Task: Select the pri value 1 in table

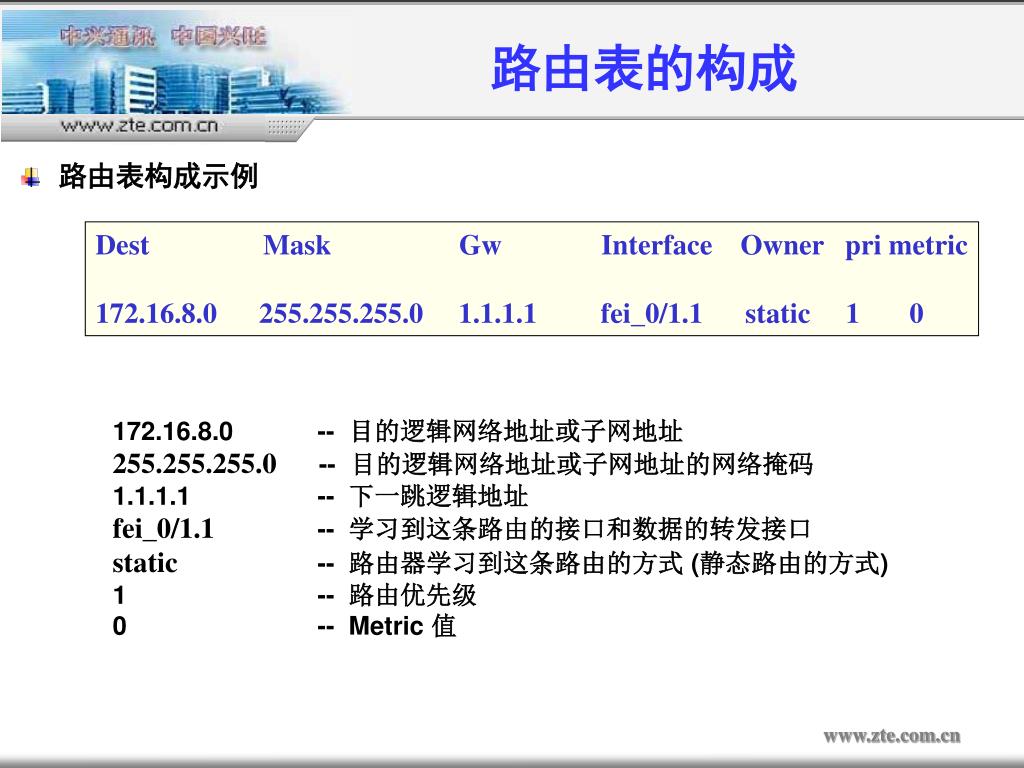Action: click(852, 313)
